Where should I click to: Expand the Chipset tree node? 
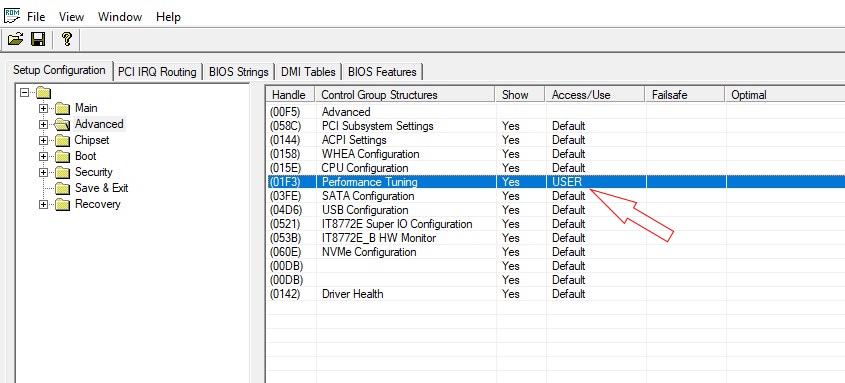(x=44, y=141)
